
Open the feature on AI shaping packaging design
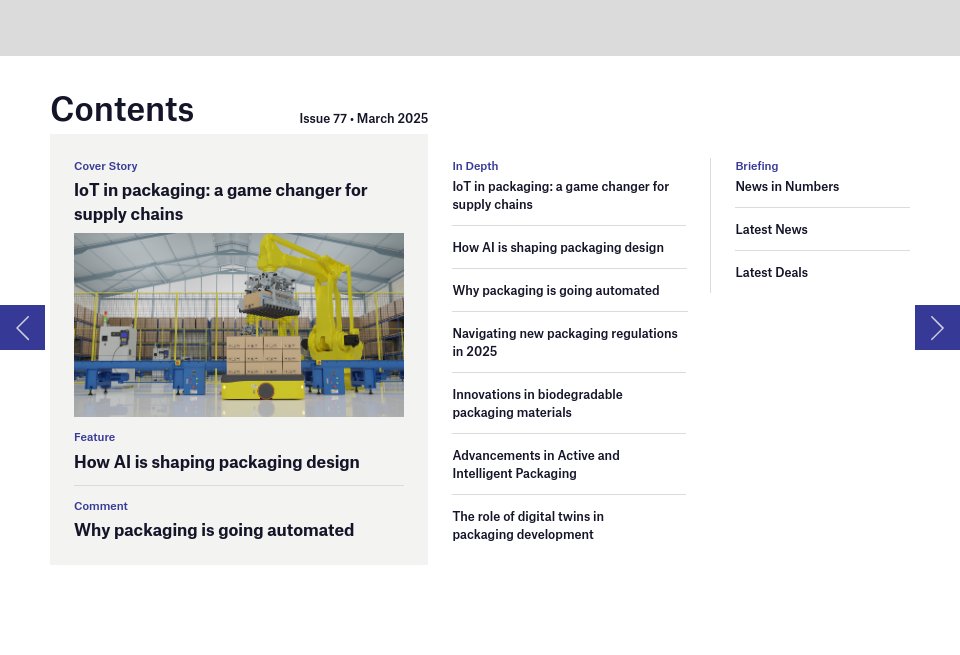[x=216, y=462]
